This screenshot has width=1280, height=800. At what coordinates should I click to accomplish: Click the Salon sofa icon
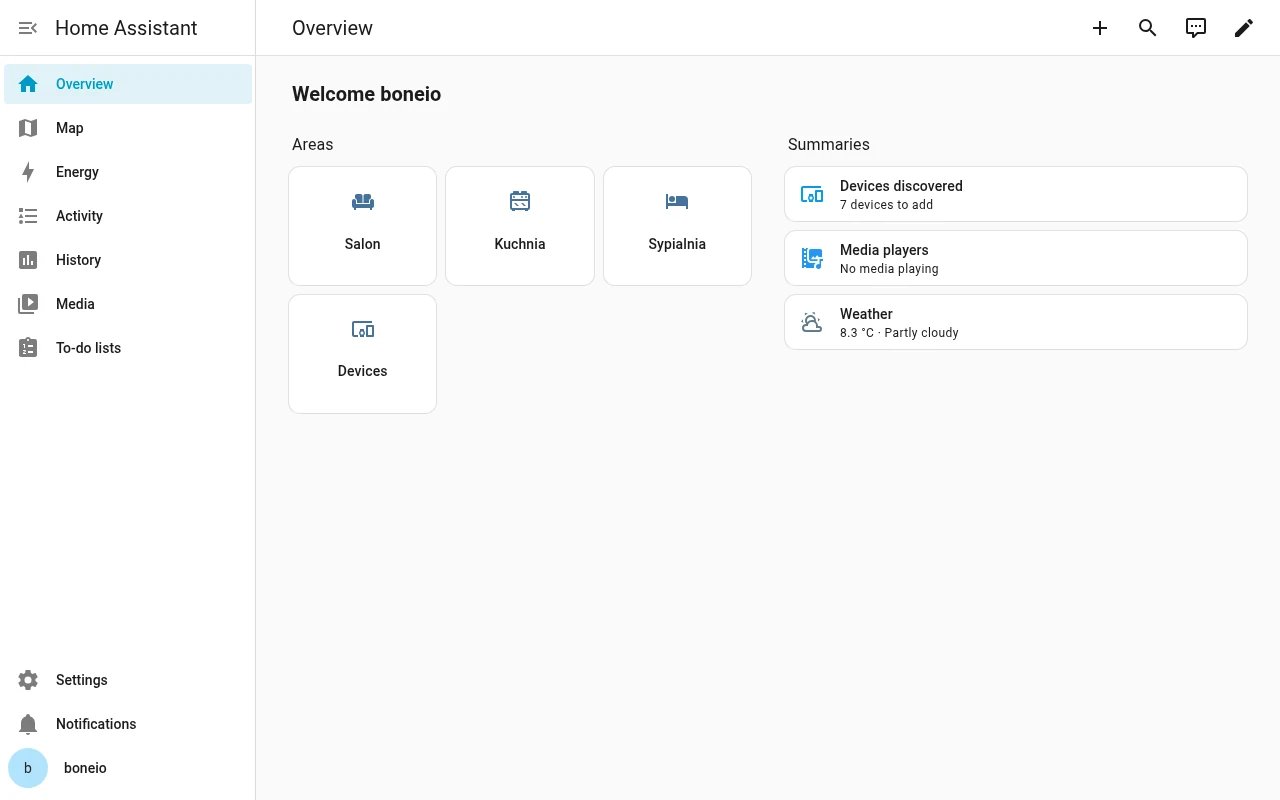click(x=363, y=202)
